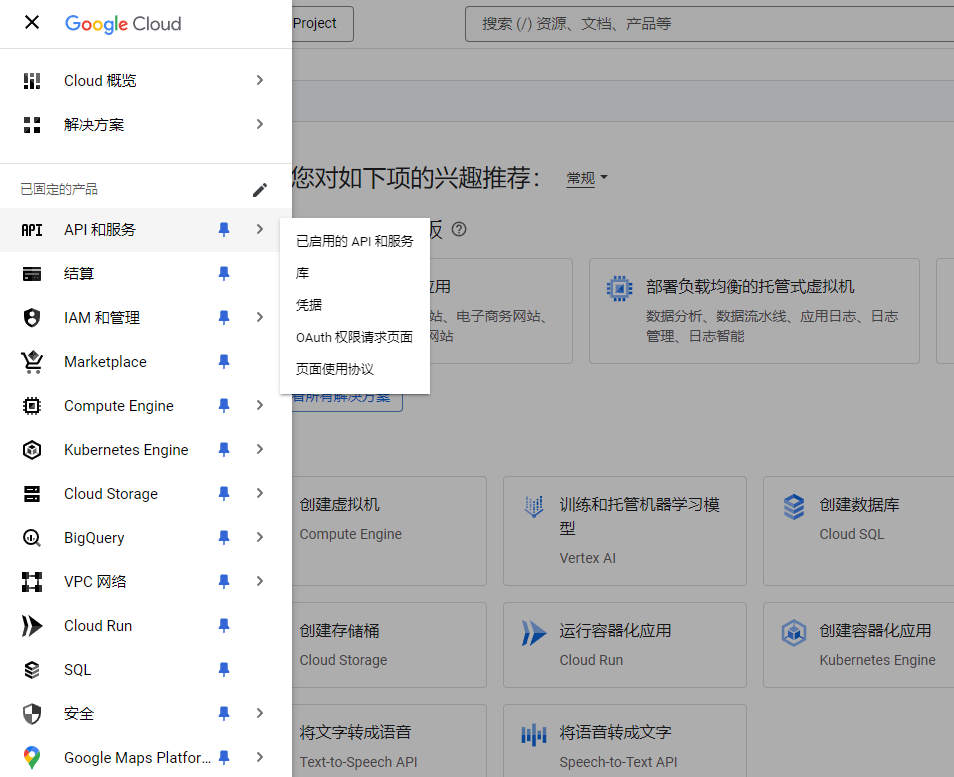Unpin Google Maps Platform from pinned products
The width and height of the screenshot is (954, 777).
tap(224, 757)
